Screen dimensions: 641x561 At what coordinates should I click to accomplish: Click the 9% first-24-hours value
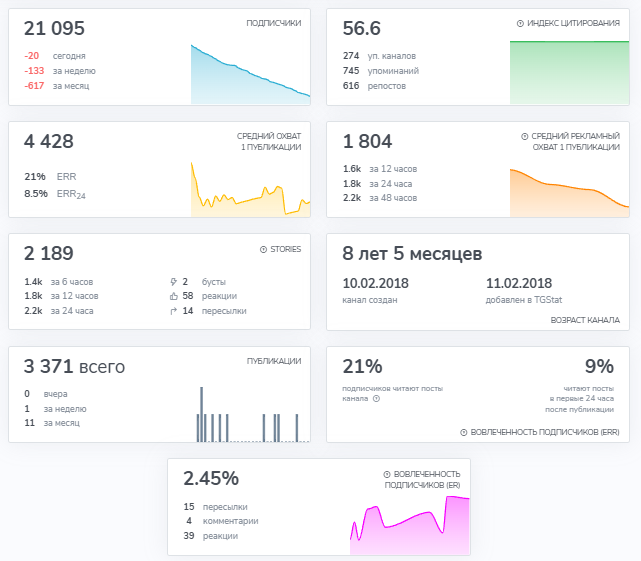pos(599,366)
